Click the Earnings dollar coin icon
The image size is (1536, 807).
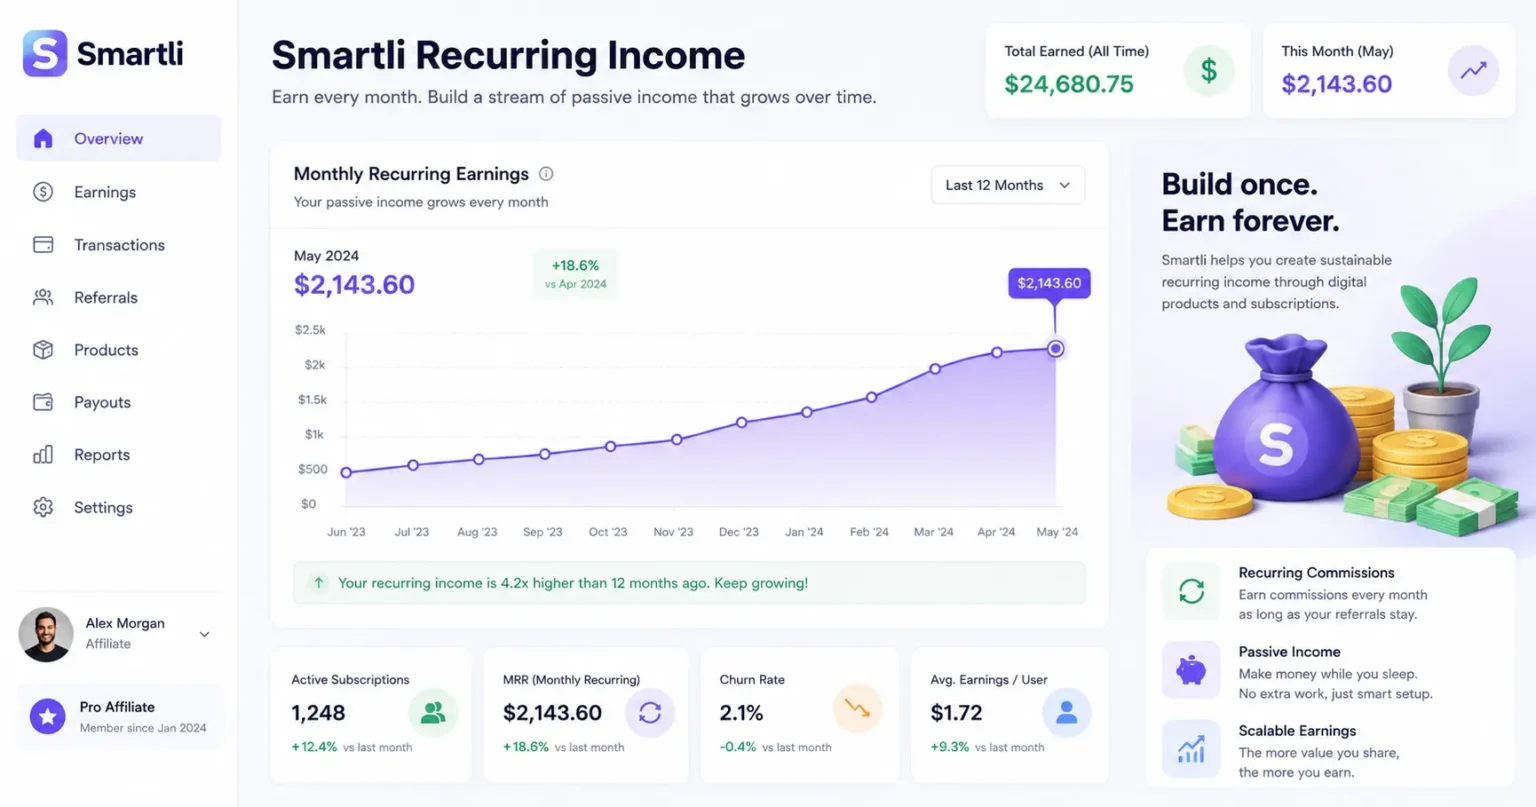(43, 192)
